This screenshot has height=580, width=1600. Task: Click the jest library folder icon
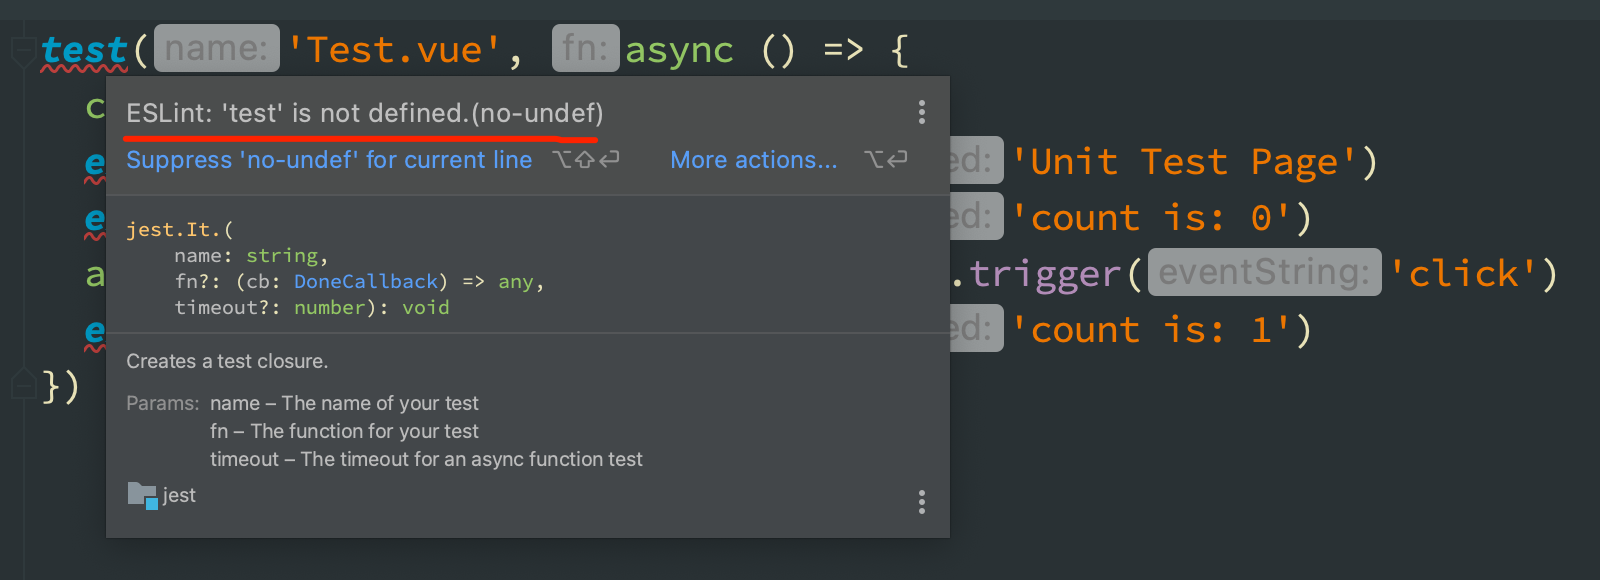coord(142,495)
